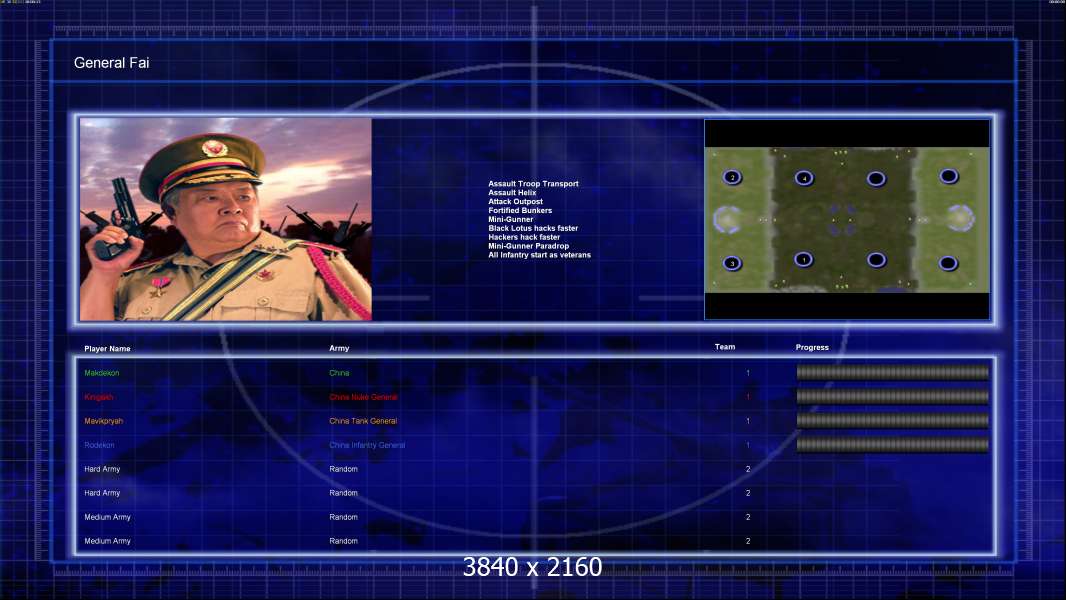The image size is (1066, 600).
Task: Click the 'General Fai' title text
Action: (111, 63)
